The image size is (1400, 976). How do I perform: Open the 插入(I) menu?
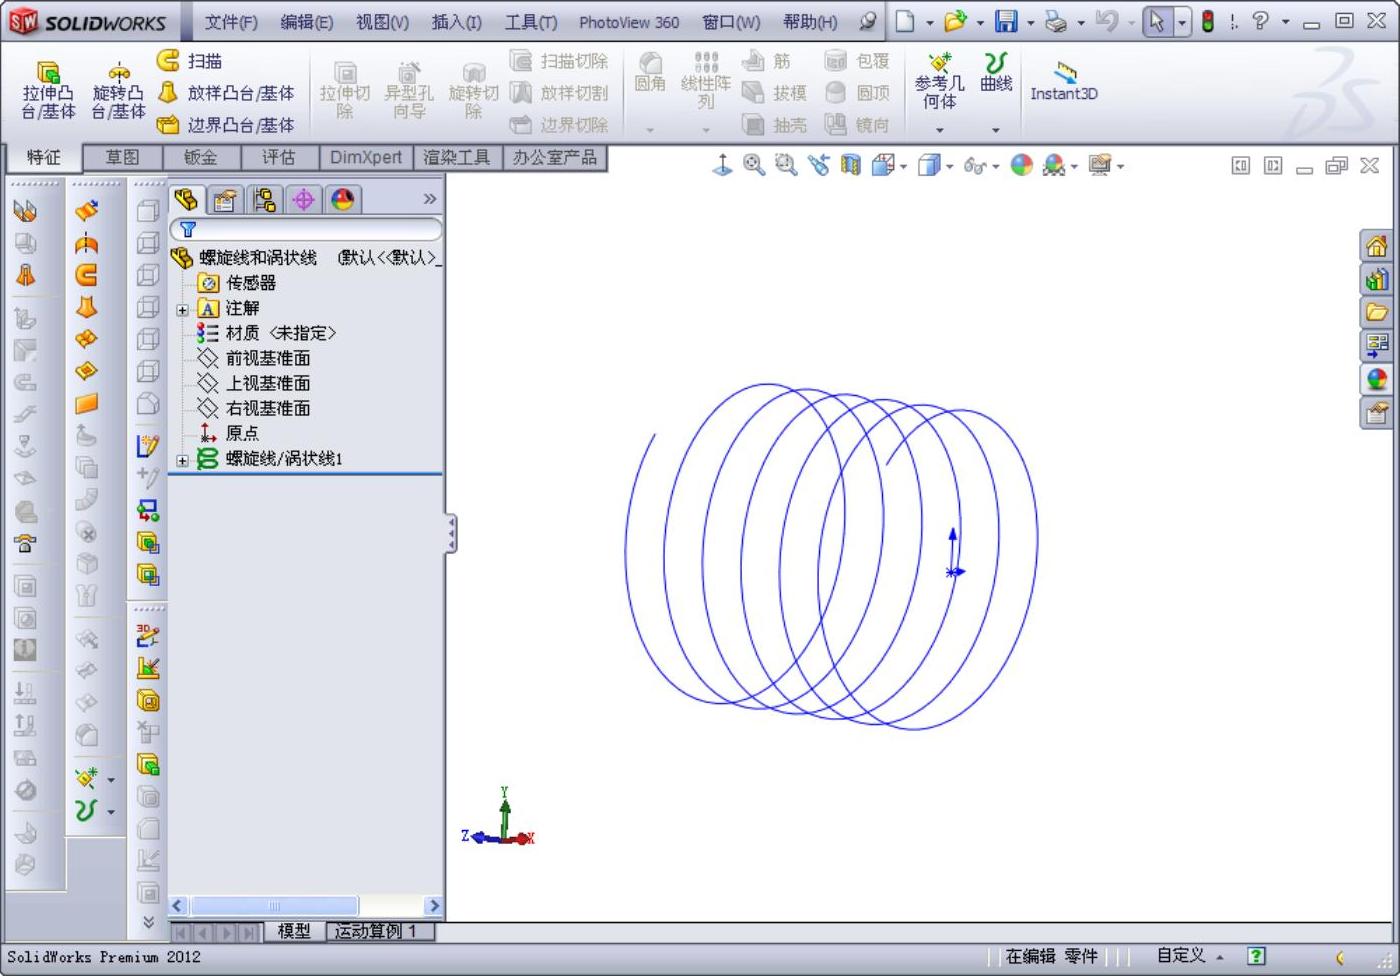tap(457, 22)
